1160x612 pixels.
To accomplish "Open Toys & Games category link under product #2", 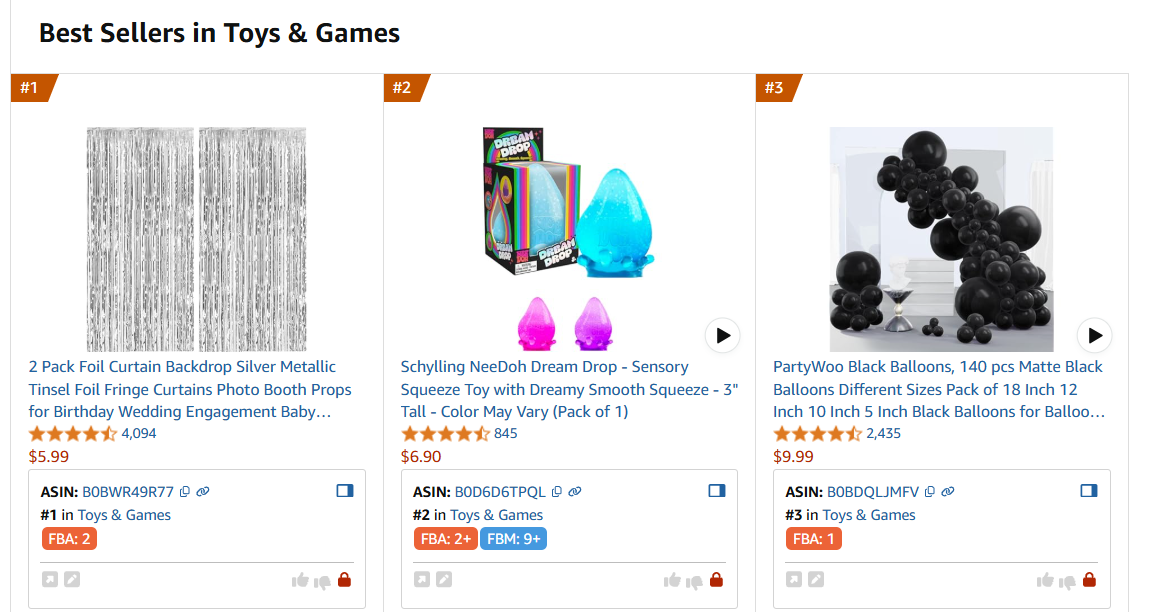I will click(x=495, y=514).
